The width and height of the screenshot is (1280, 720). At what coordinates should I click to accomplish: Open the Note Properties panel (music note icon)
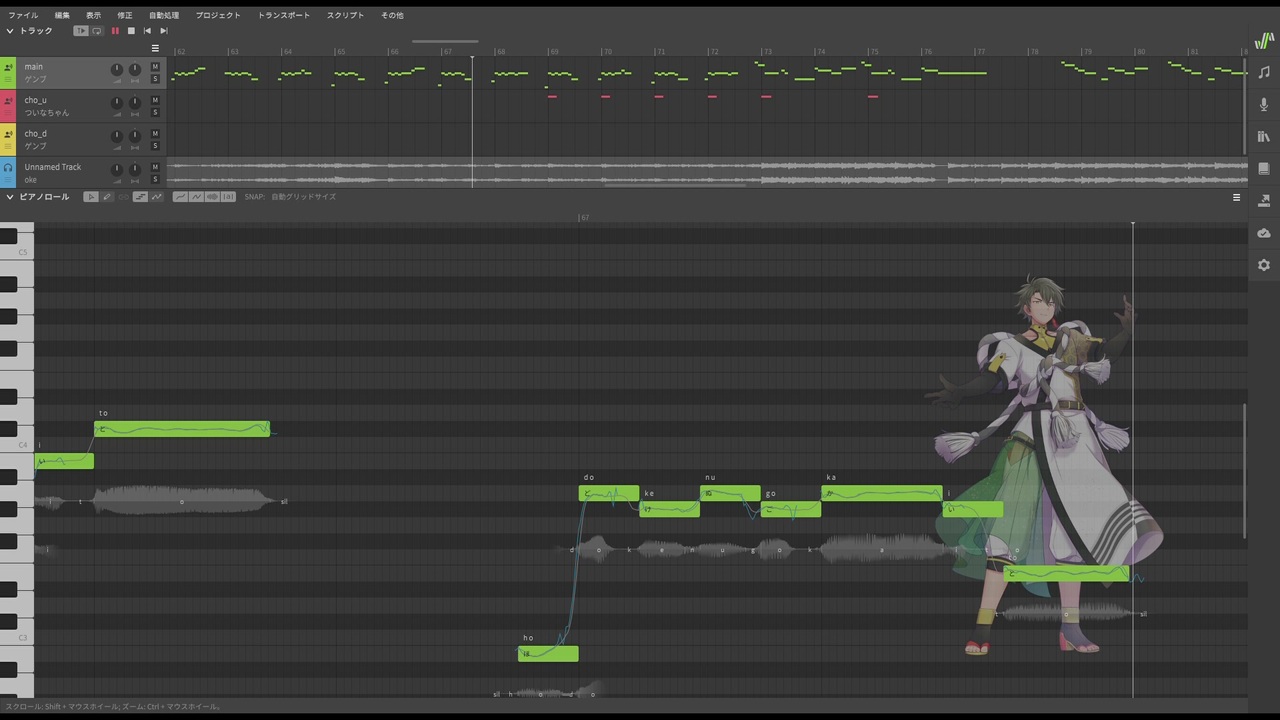[1264, 72]
